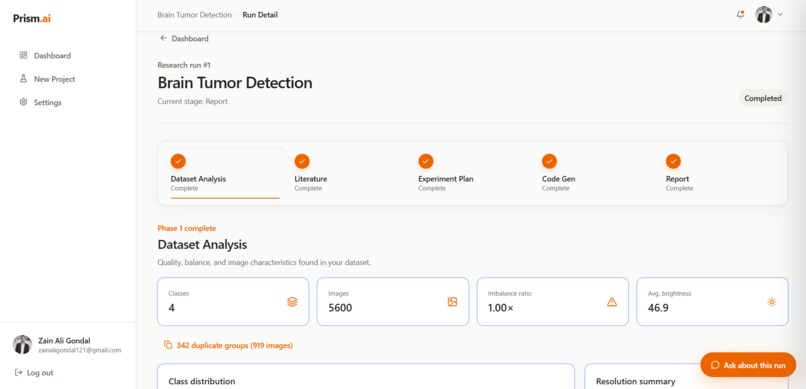Click the Report checkmark circle
Viewport: 806px width, 389px height.
[x=673, y=161]
